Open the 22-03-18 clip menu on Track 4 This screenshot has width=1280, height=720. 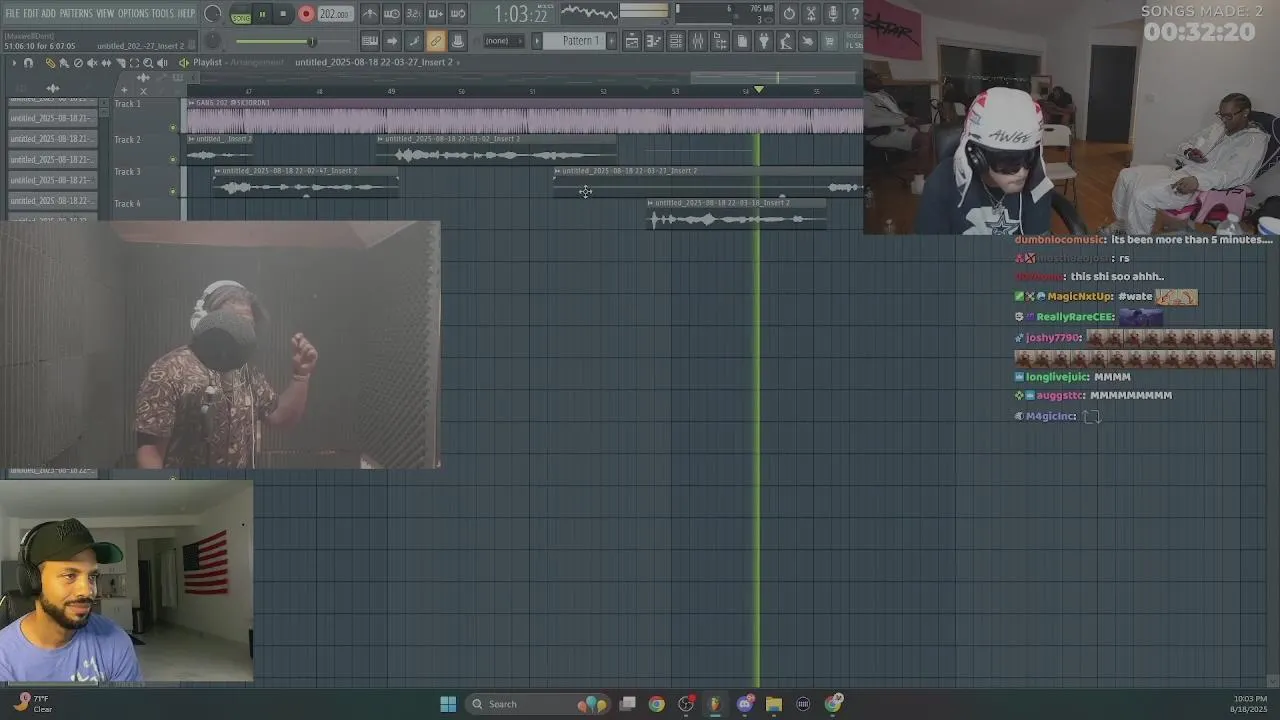651,203
